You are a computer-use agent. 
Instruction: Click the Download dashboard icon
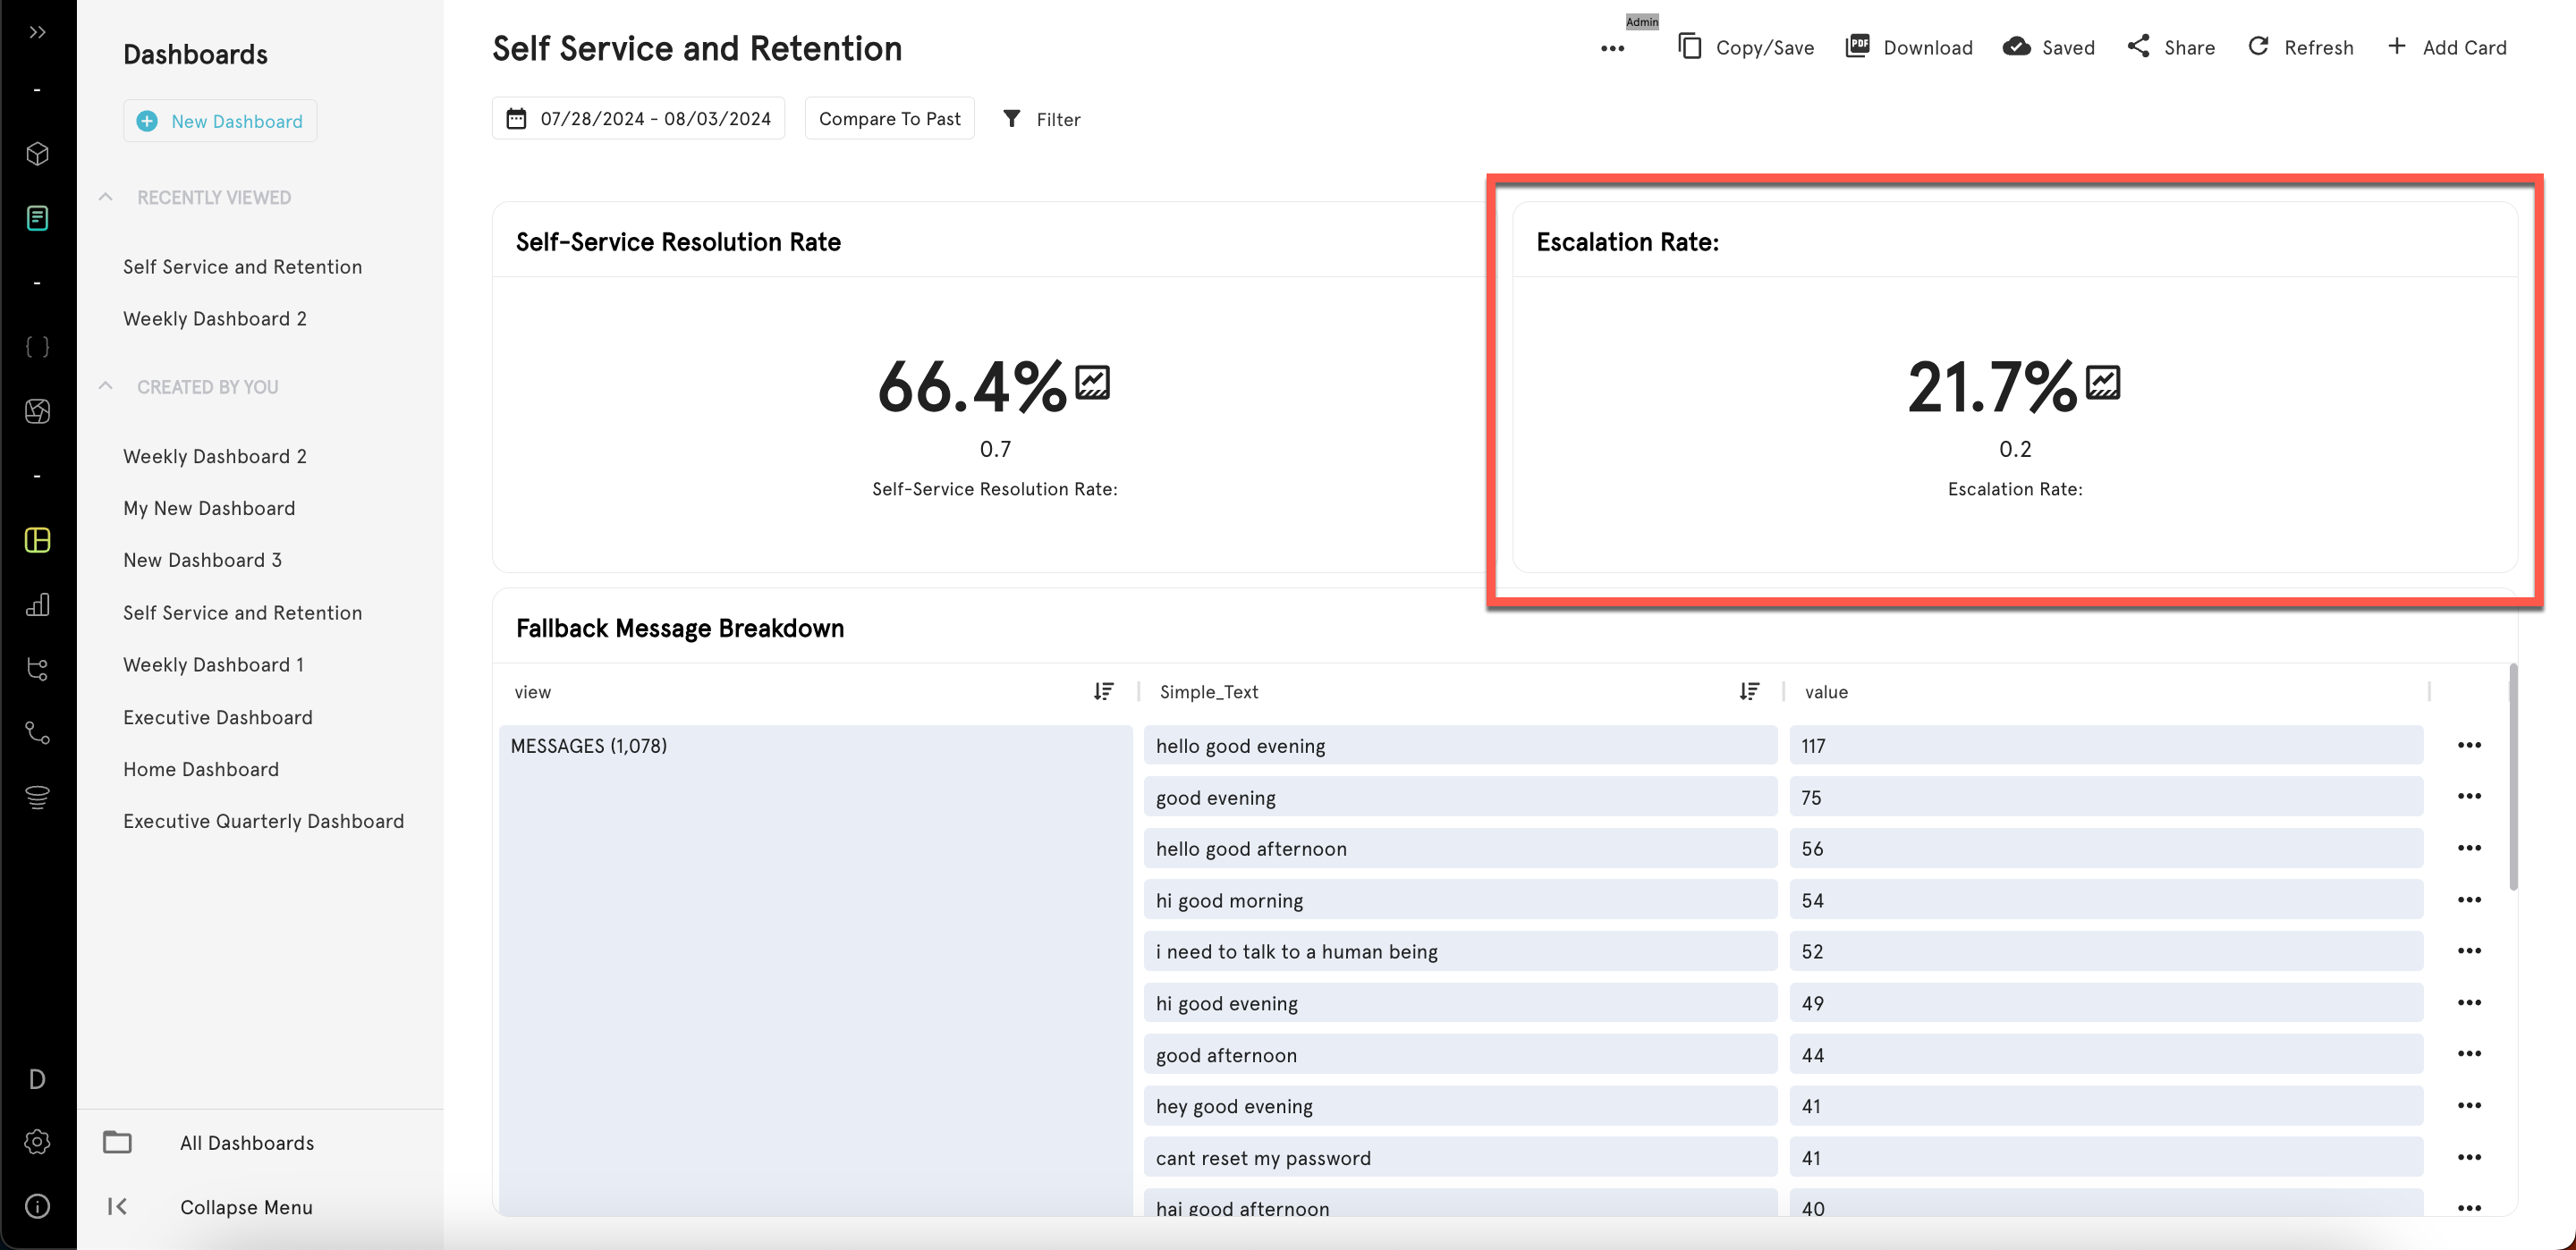point(1857,46)
